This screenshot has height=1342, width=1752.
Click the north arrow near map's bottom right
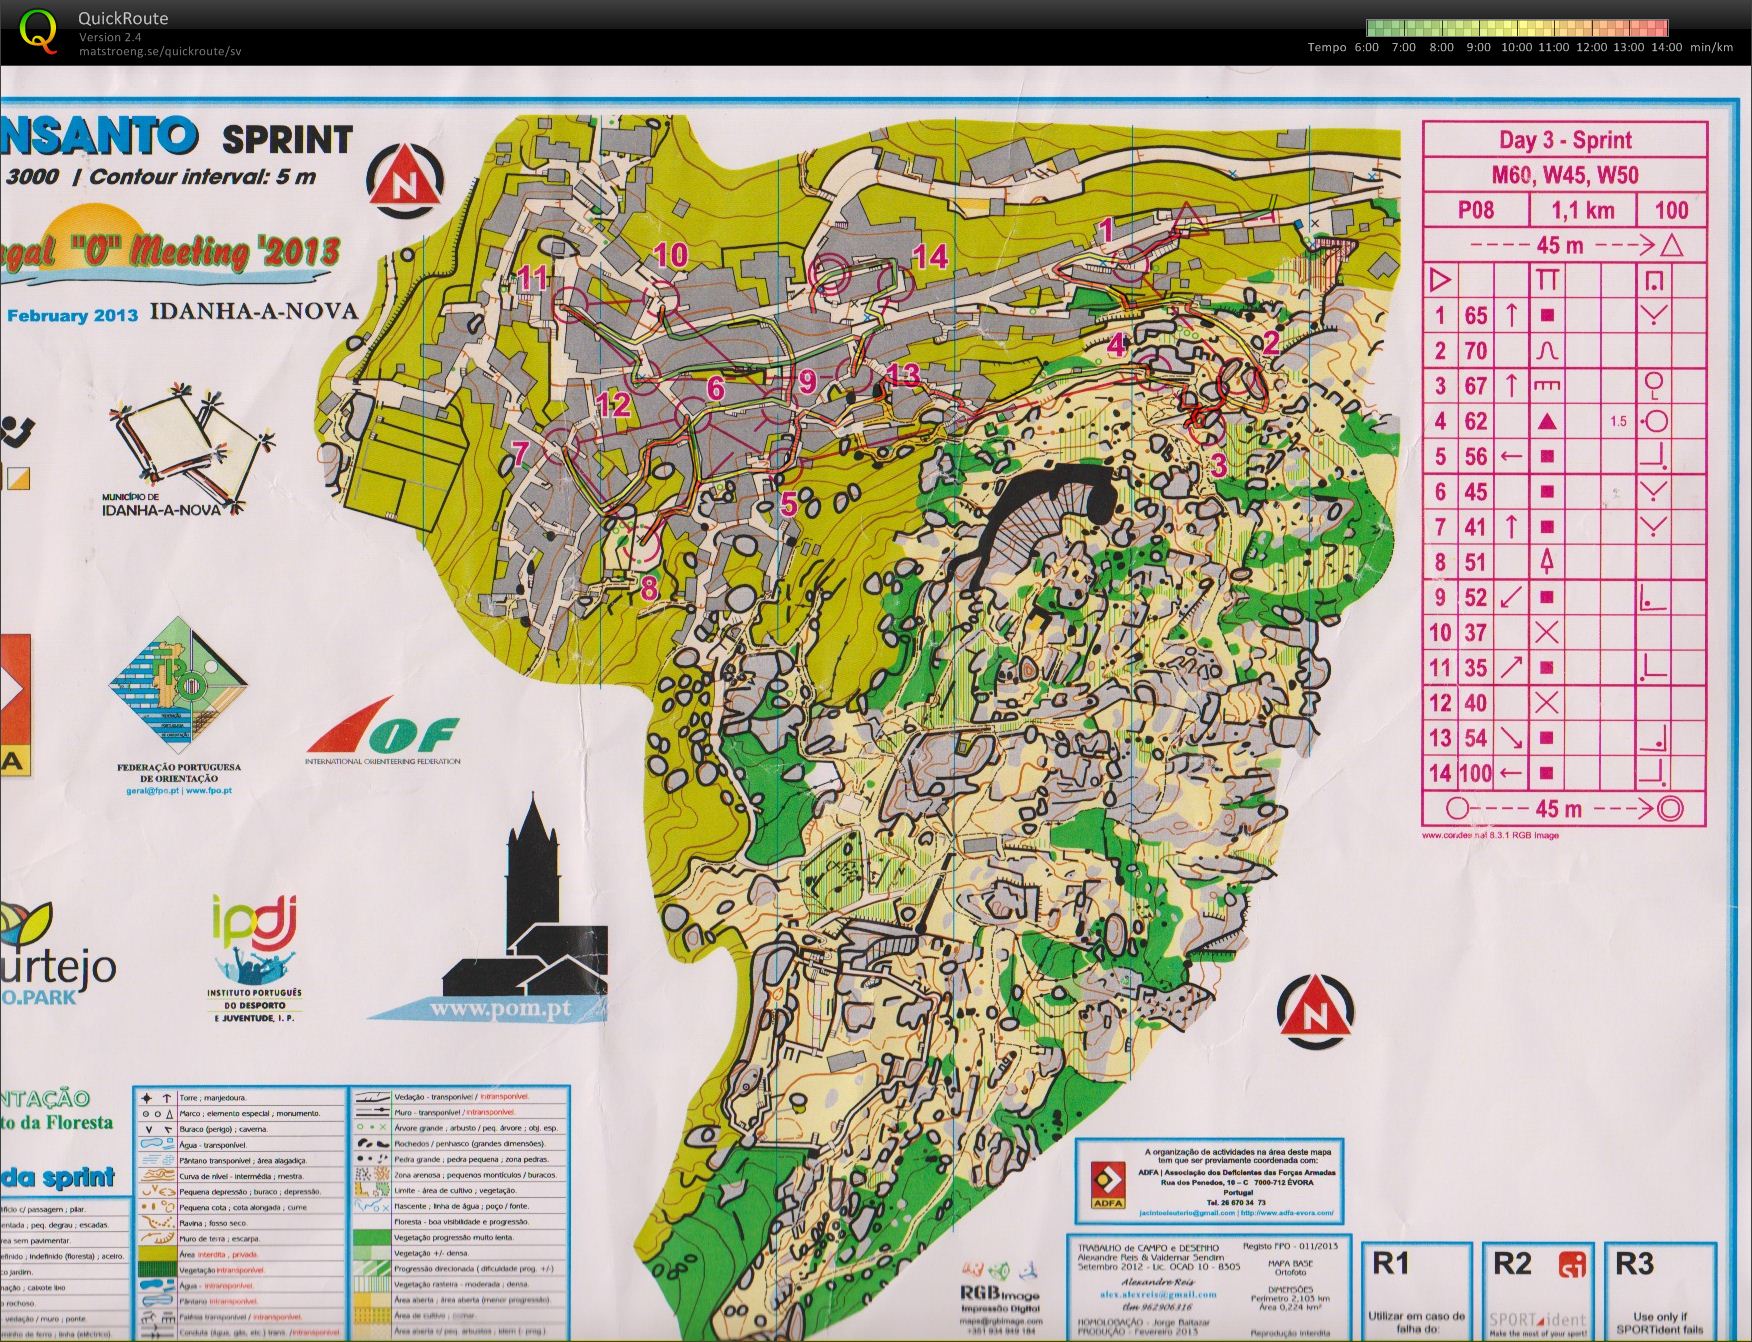point(1316,1012)
